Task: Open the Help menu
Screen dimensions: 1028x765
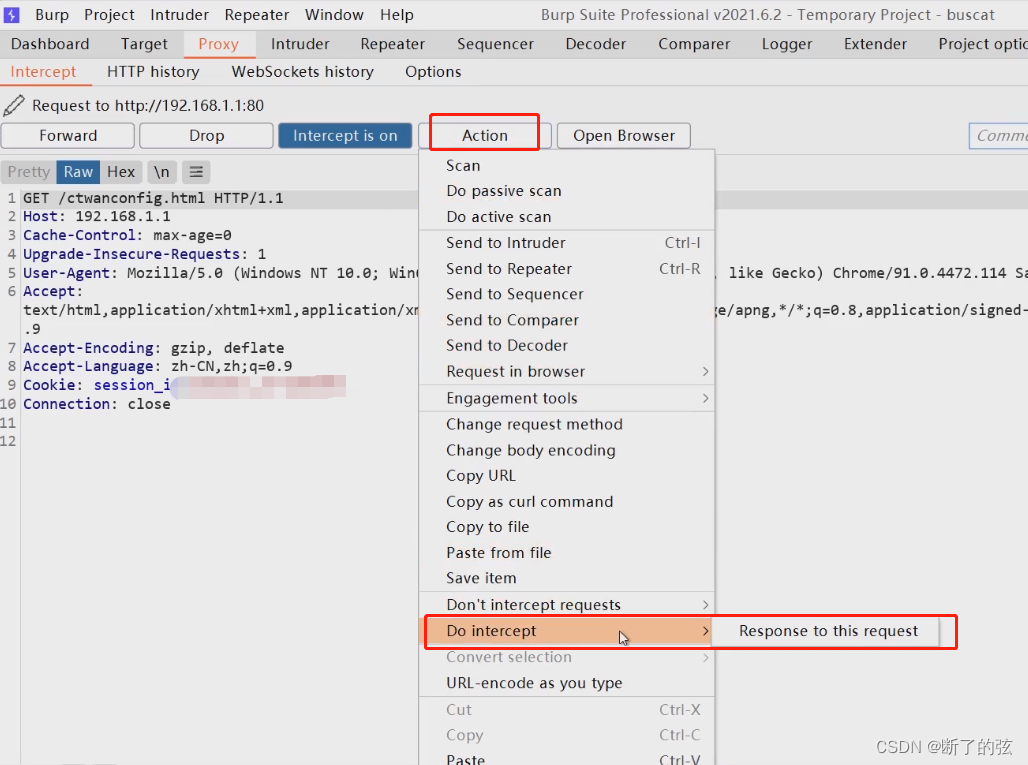Action: 397,14
